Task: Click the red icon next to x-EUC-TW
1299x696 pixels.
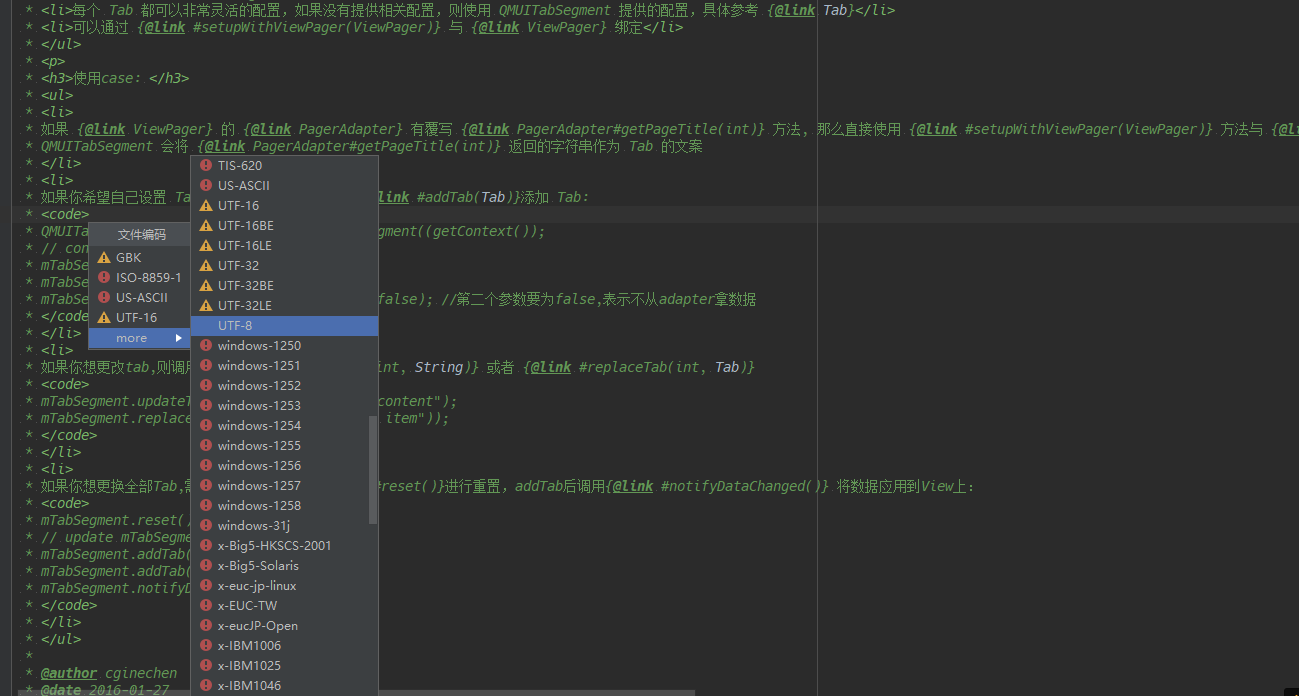Action: click(x=206, y=605)
